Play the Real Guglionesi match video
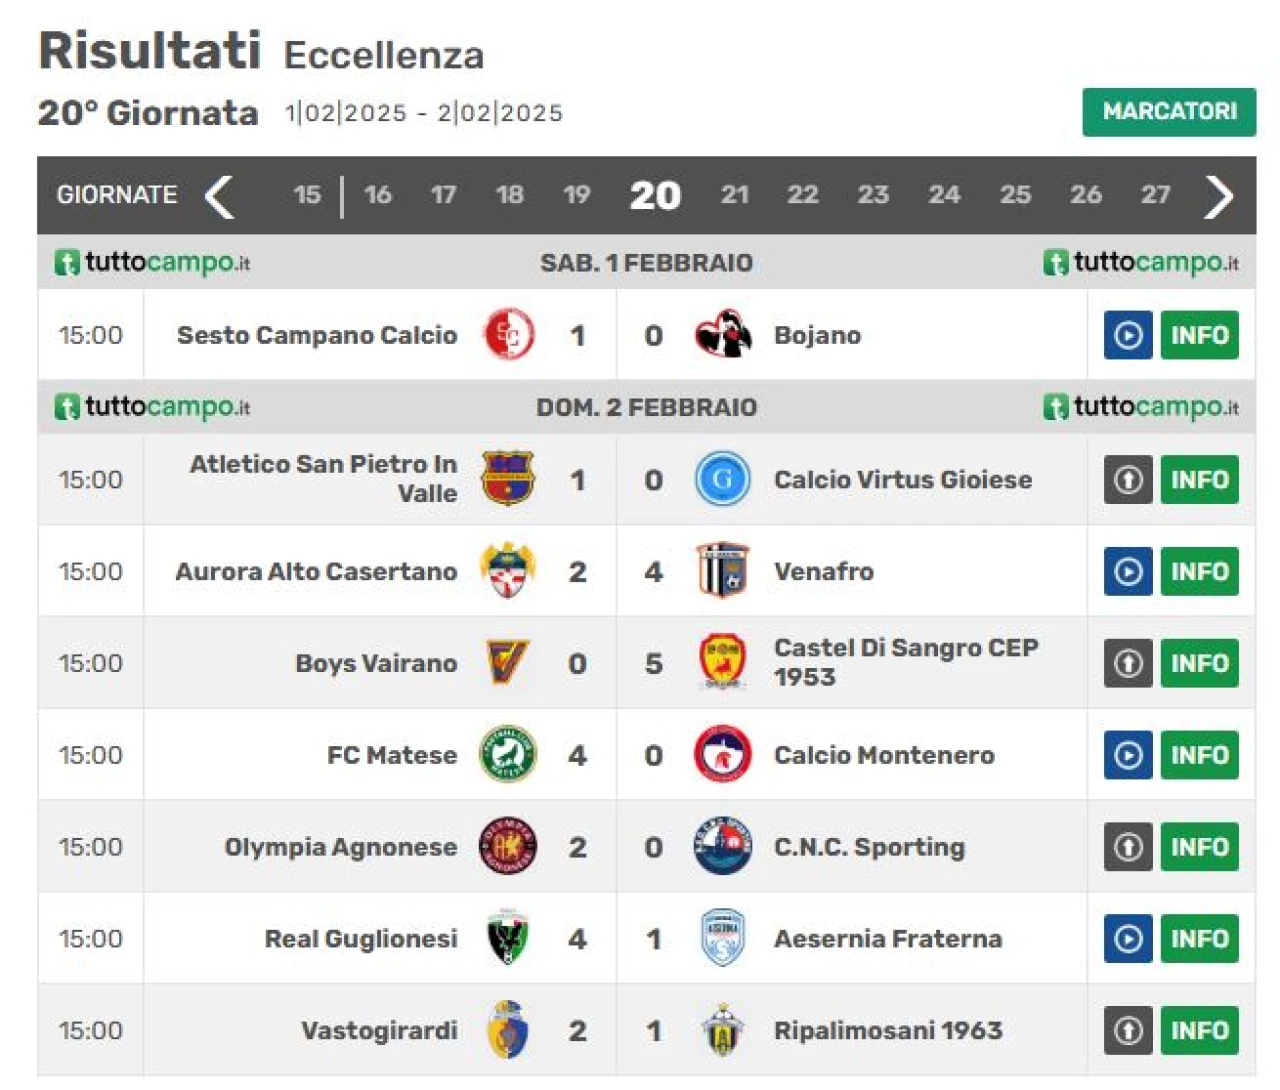The height and width of the screenshot is (1090, 1280). click(1128, 939)
